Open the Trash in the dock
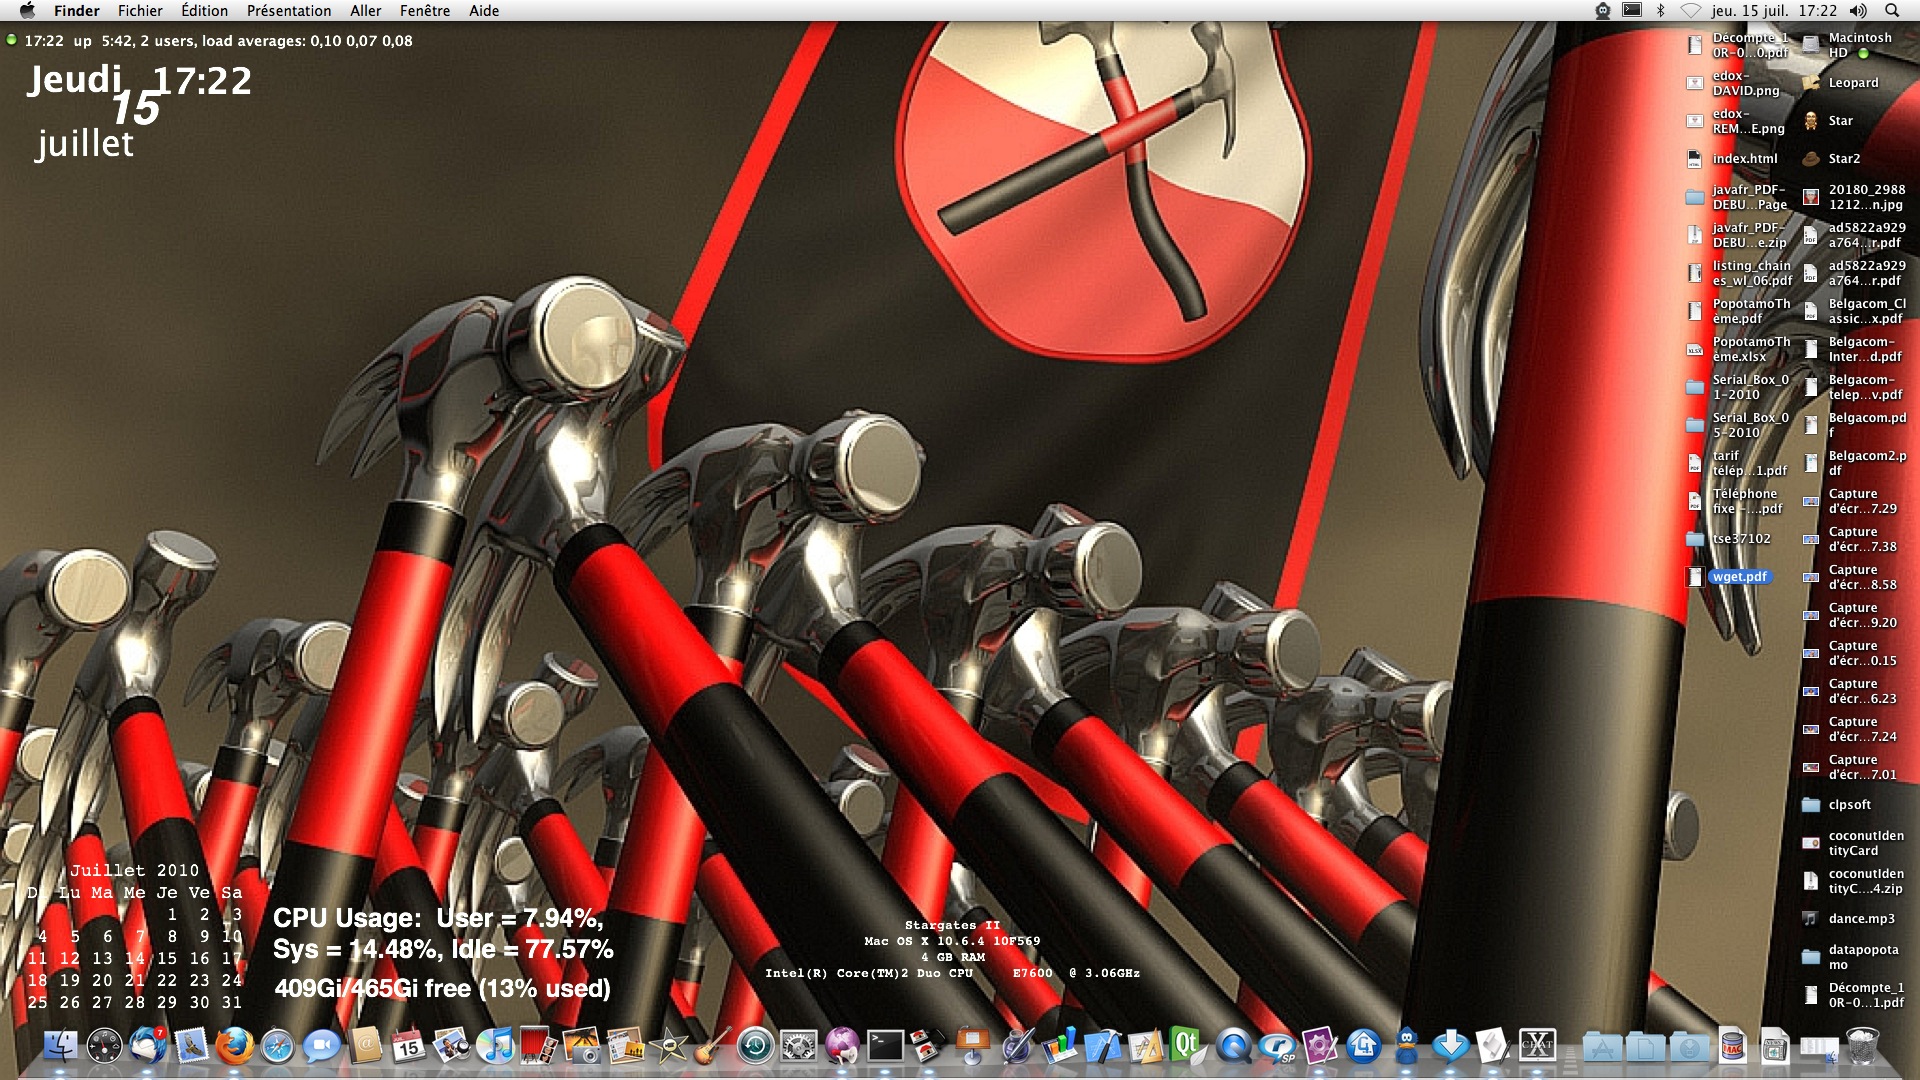 (1862, 1046)
